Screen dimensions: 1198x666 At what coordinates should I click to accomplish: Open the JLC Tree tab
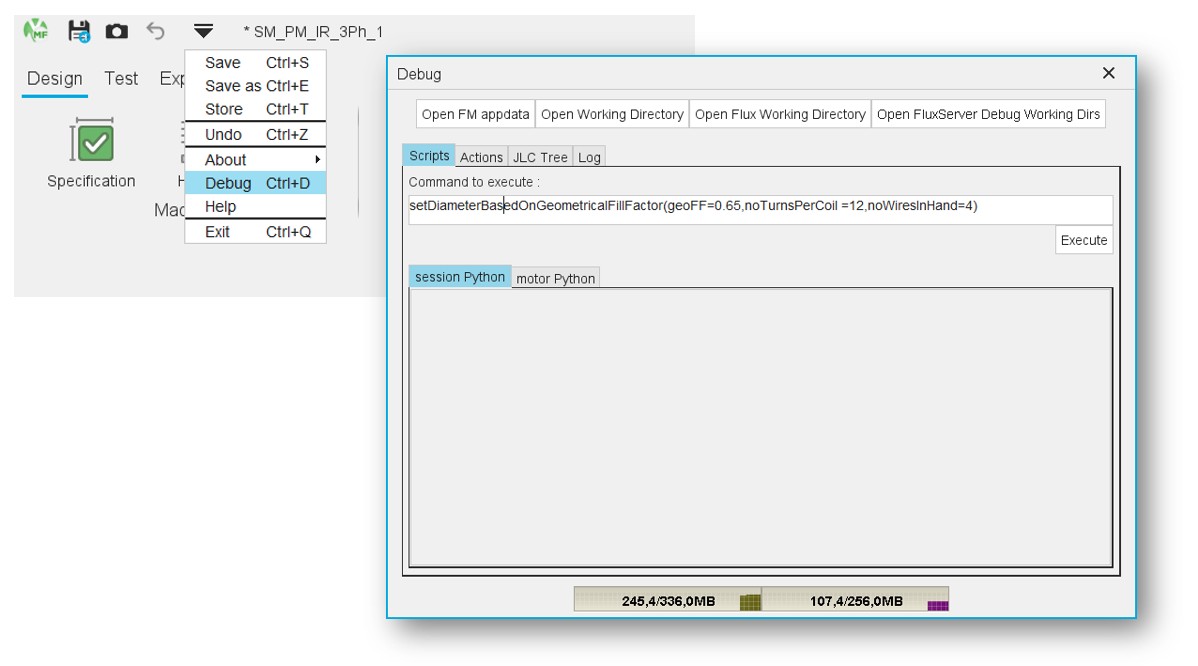(x=540, y=157)
